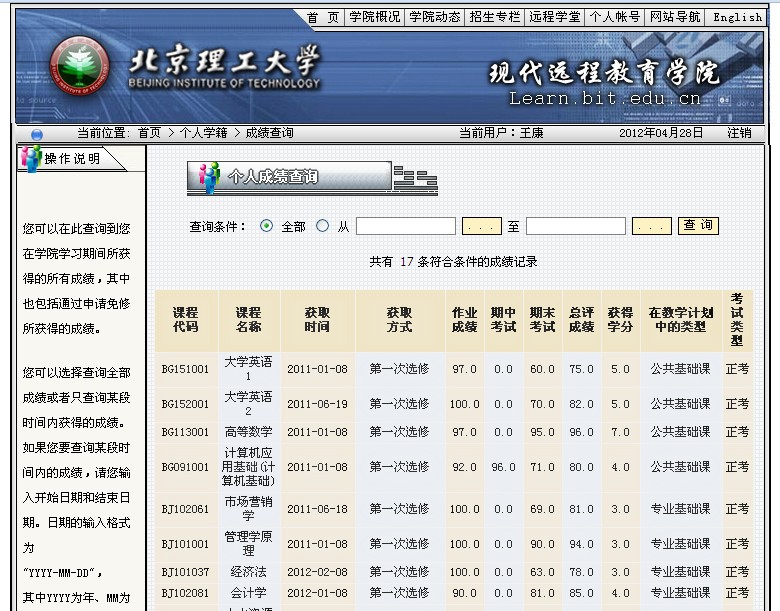Select the 从 date range radio button
Screen dimensions: 780x611
point(322,226)
